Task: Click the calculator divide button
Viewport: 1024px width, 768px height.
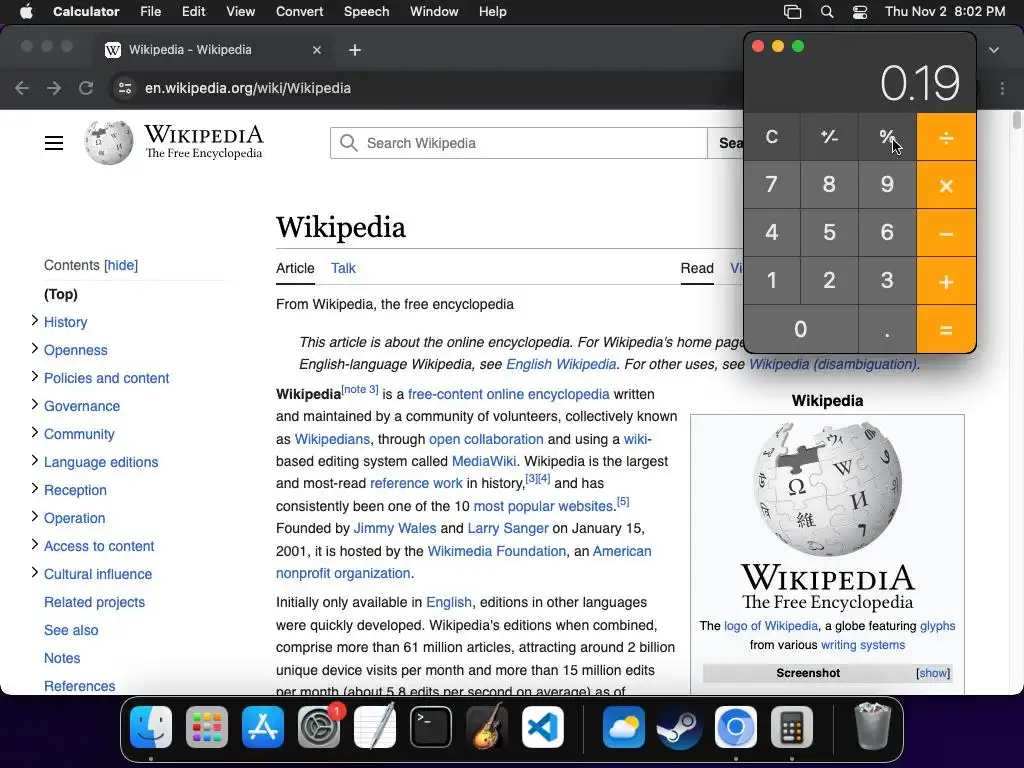Action: [x=946, y=137]
